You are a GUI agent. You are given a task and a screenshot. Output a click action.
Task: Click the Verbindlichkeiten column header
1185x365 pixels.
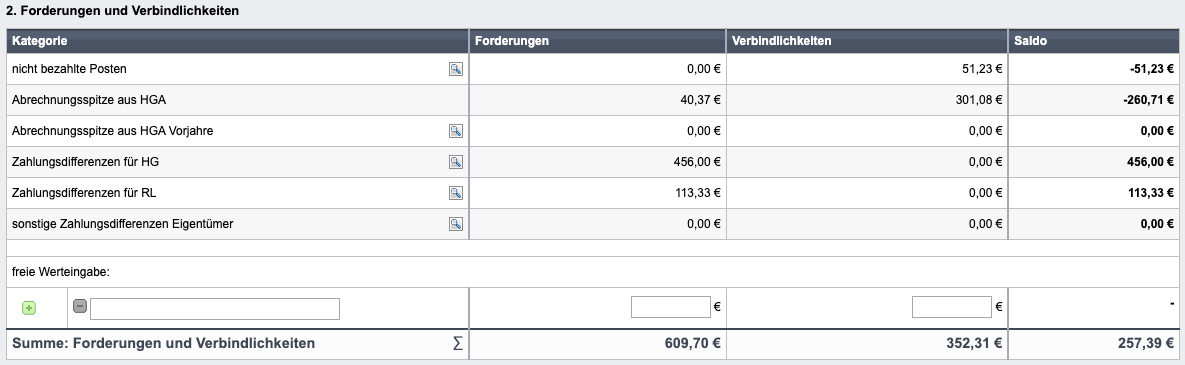(x=781, y=41)
